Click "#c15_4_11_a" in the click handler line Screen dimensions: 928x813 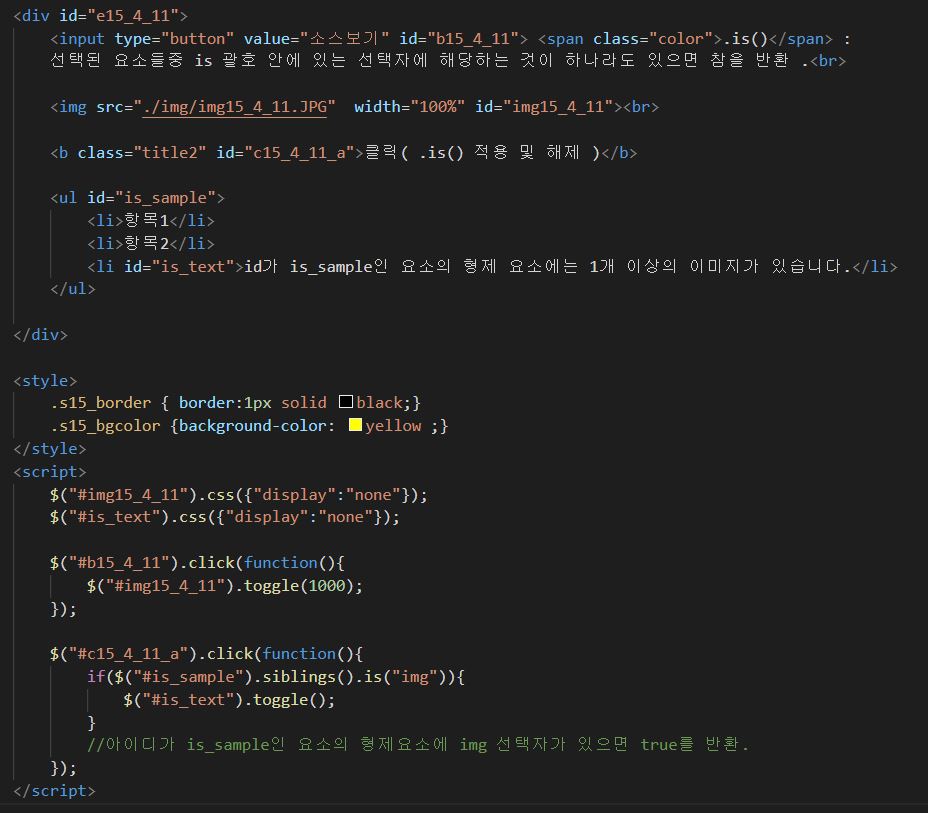click(128, 653)
